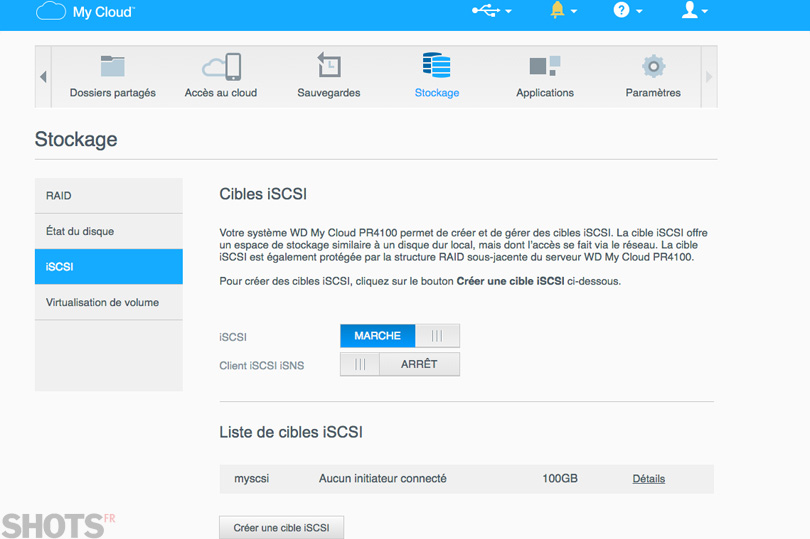810x539 pixels.
Task: Open the Paramètres gear icon
Action: [x=653, y=66]
